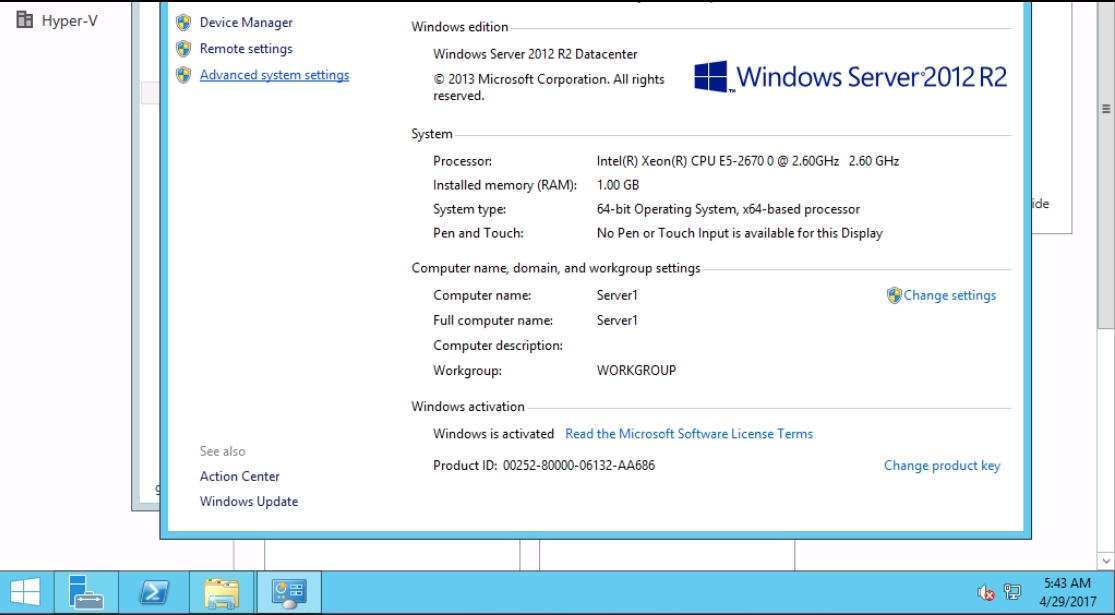
Task: Click the taskbar clock showing 5:43 AM
Action: tap(1068, 592)
